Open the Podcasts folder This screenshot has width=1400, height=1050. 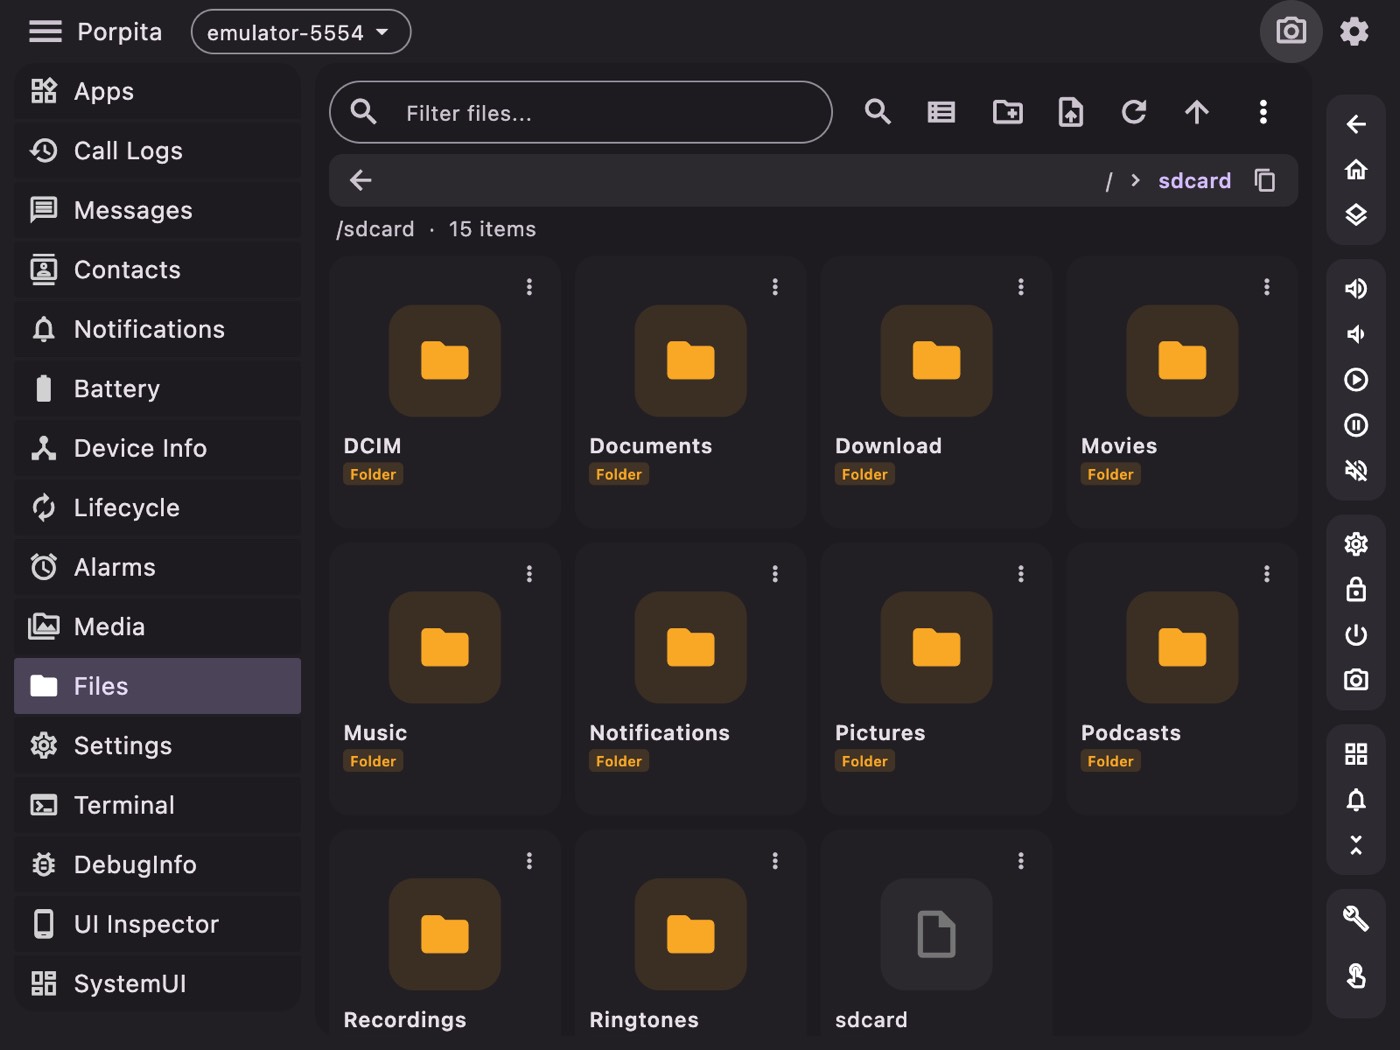tap(1182, 679)
